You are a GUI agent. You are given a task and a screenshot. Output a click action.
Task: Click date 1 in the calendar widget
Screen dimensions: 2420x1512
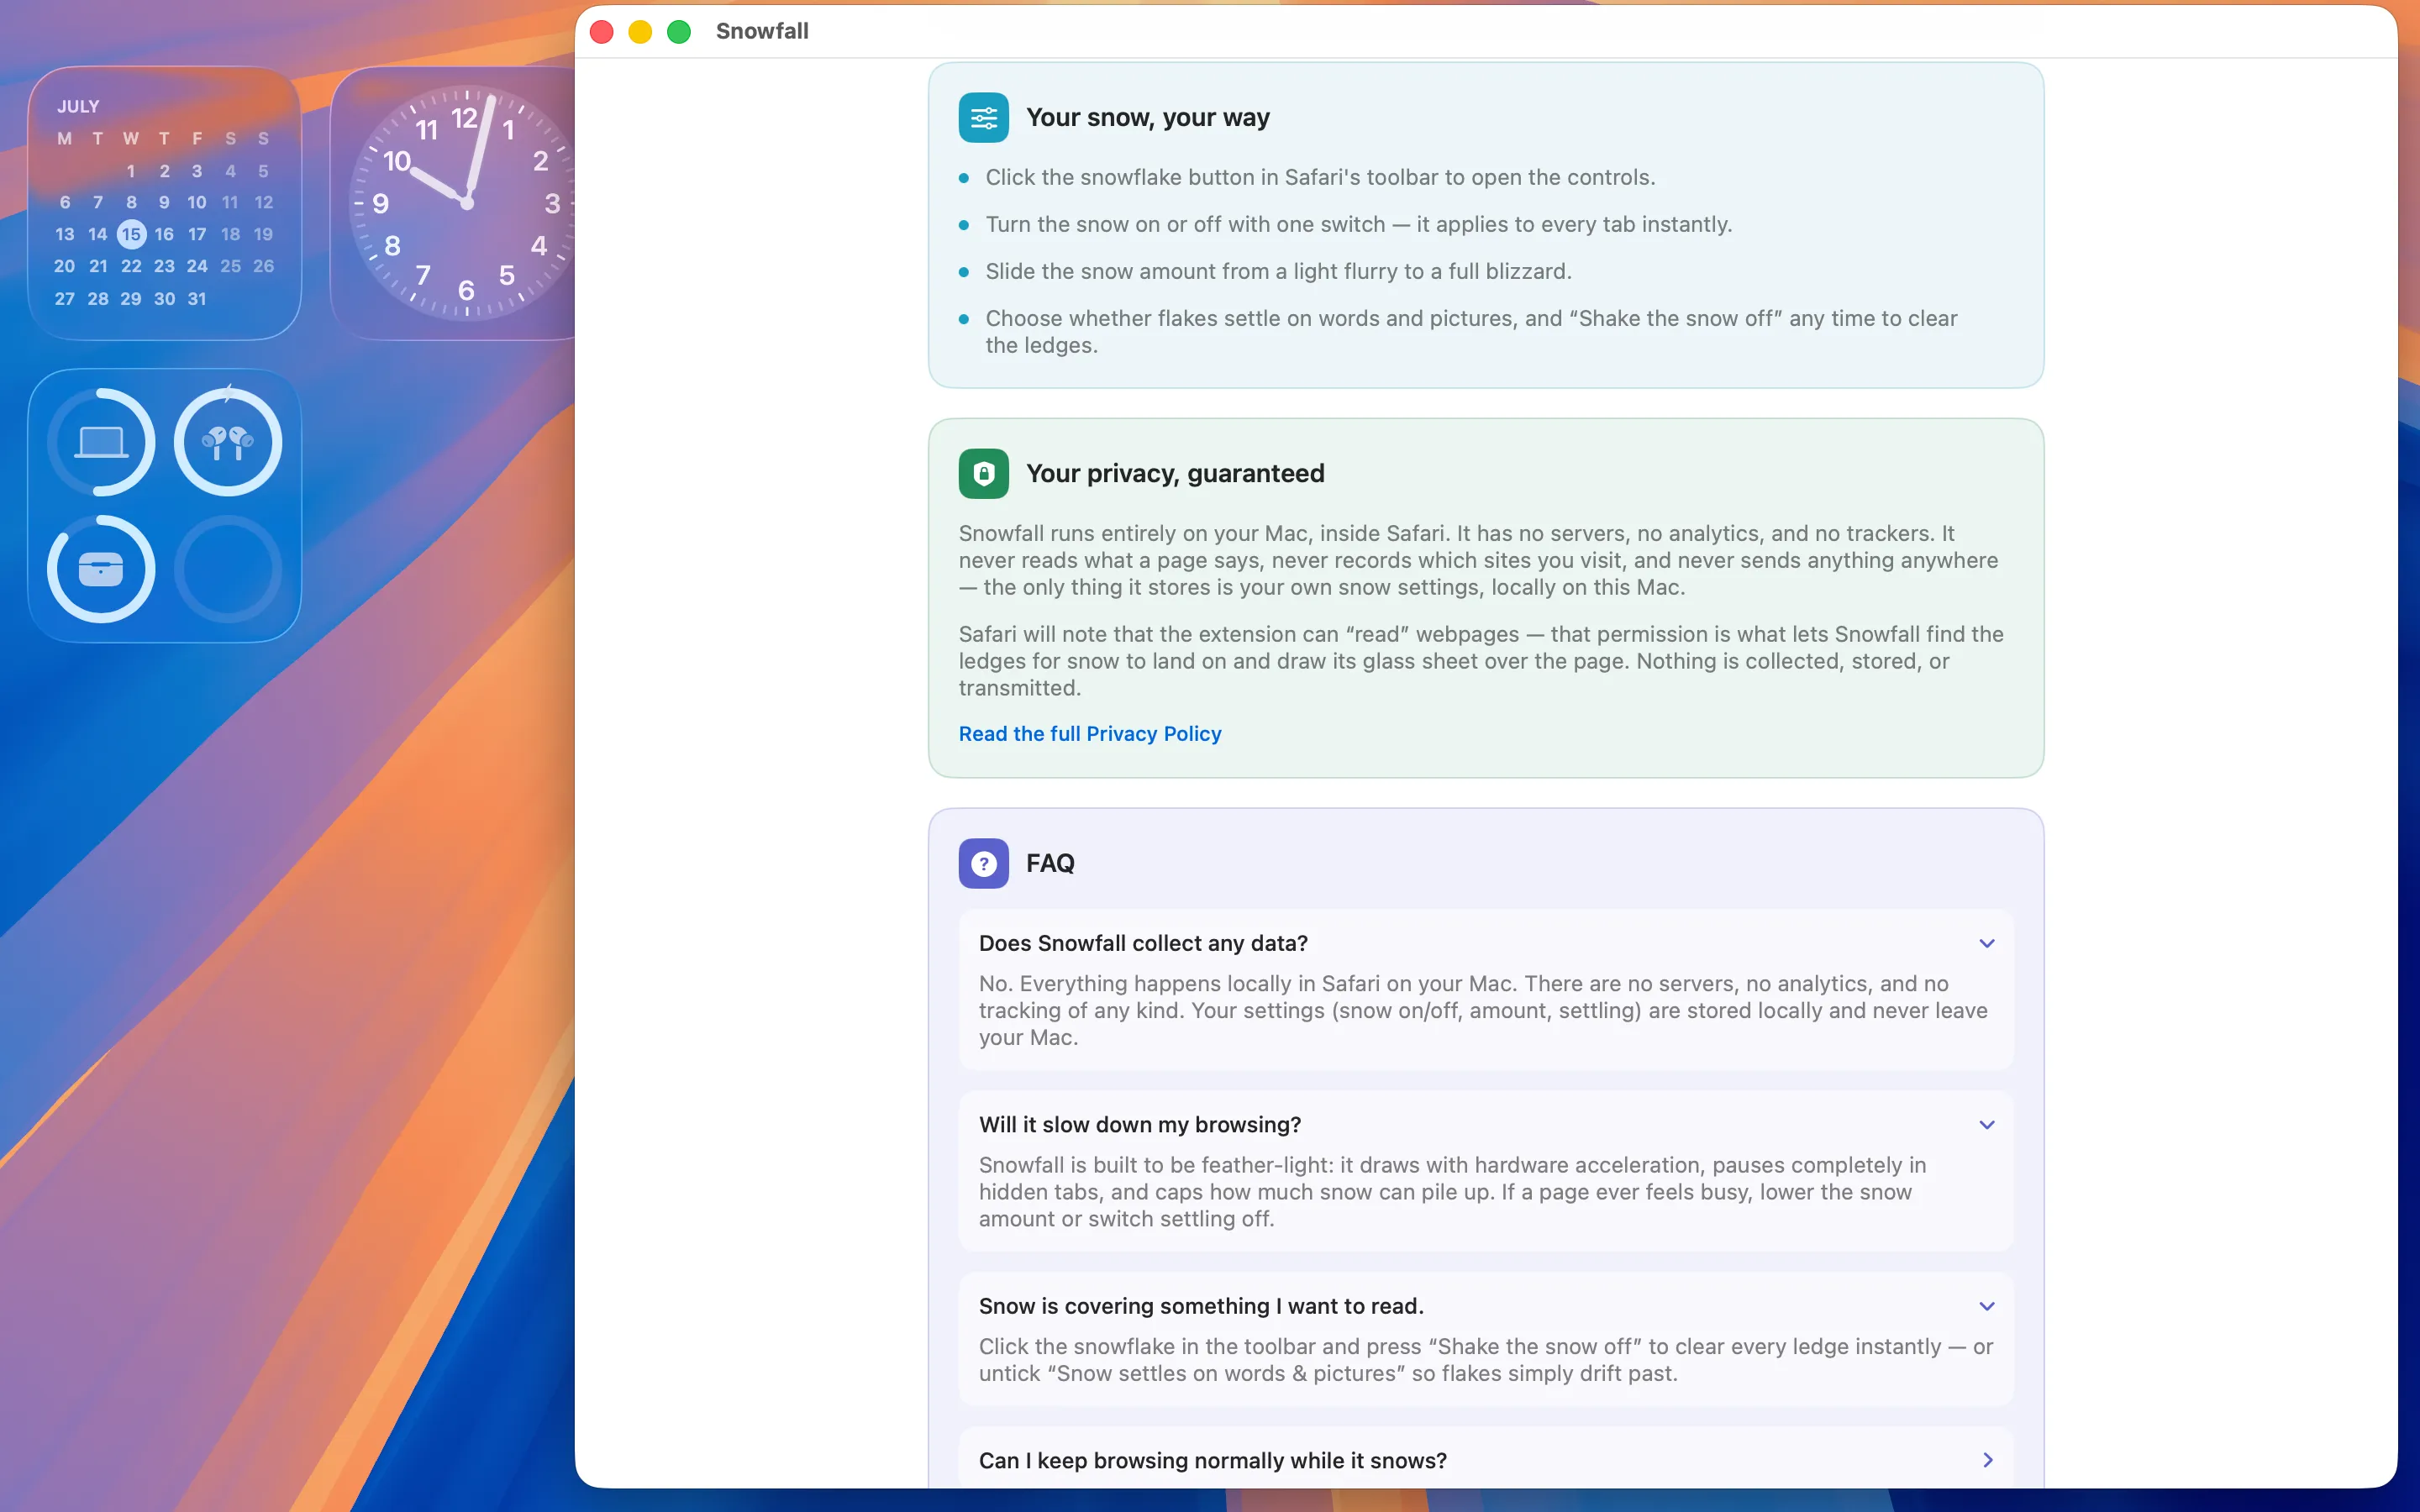click(131, 171)
